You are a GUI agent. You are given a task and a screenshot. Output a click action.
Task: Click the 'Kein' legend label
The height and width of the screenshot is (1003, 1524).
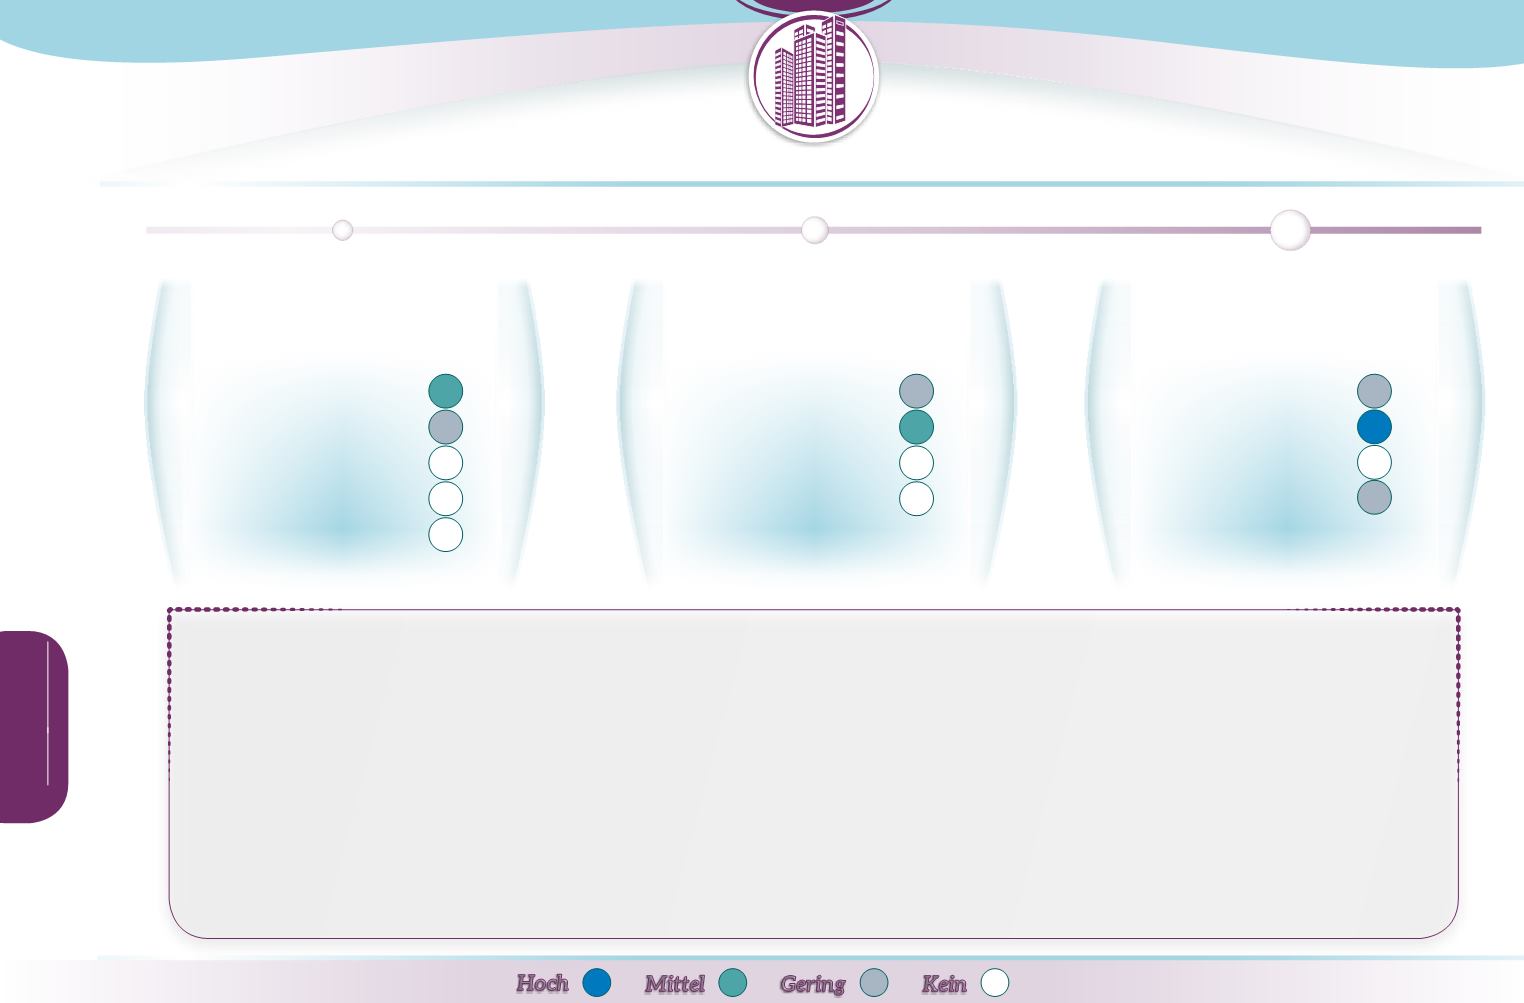click(944, 983)
